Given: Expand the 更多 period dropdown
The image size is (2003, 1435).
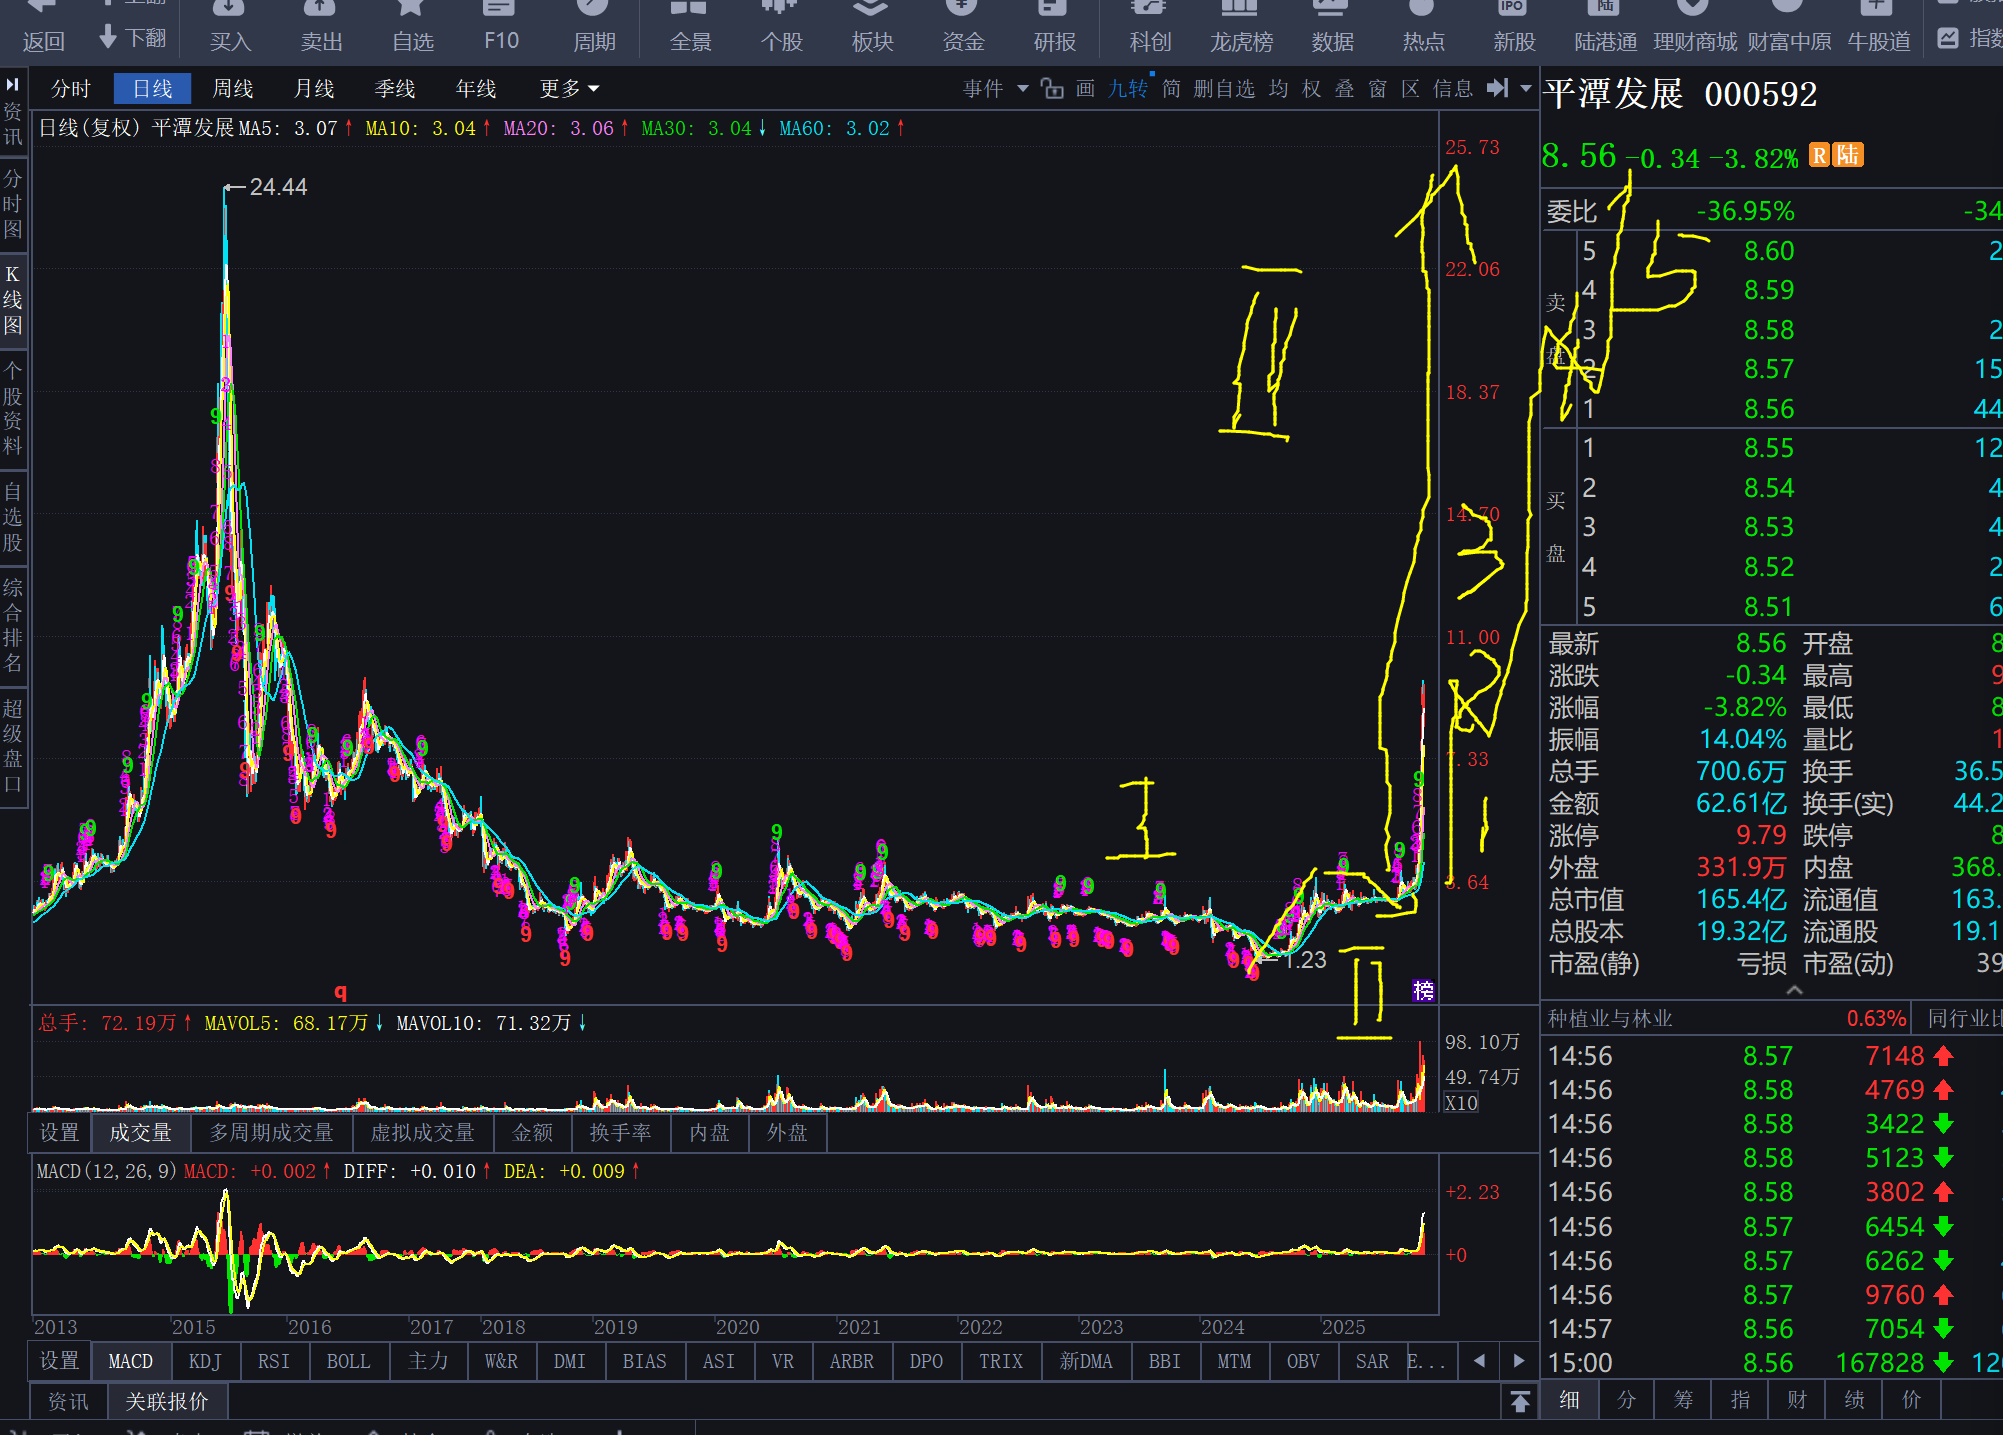Looking at the screenshot, I should [569, 89].
